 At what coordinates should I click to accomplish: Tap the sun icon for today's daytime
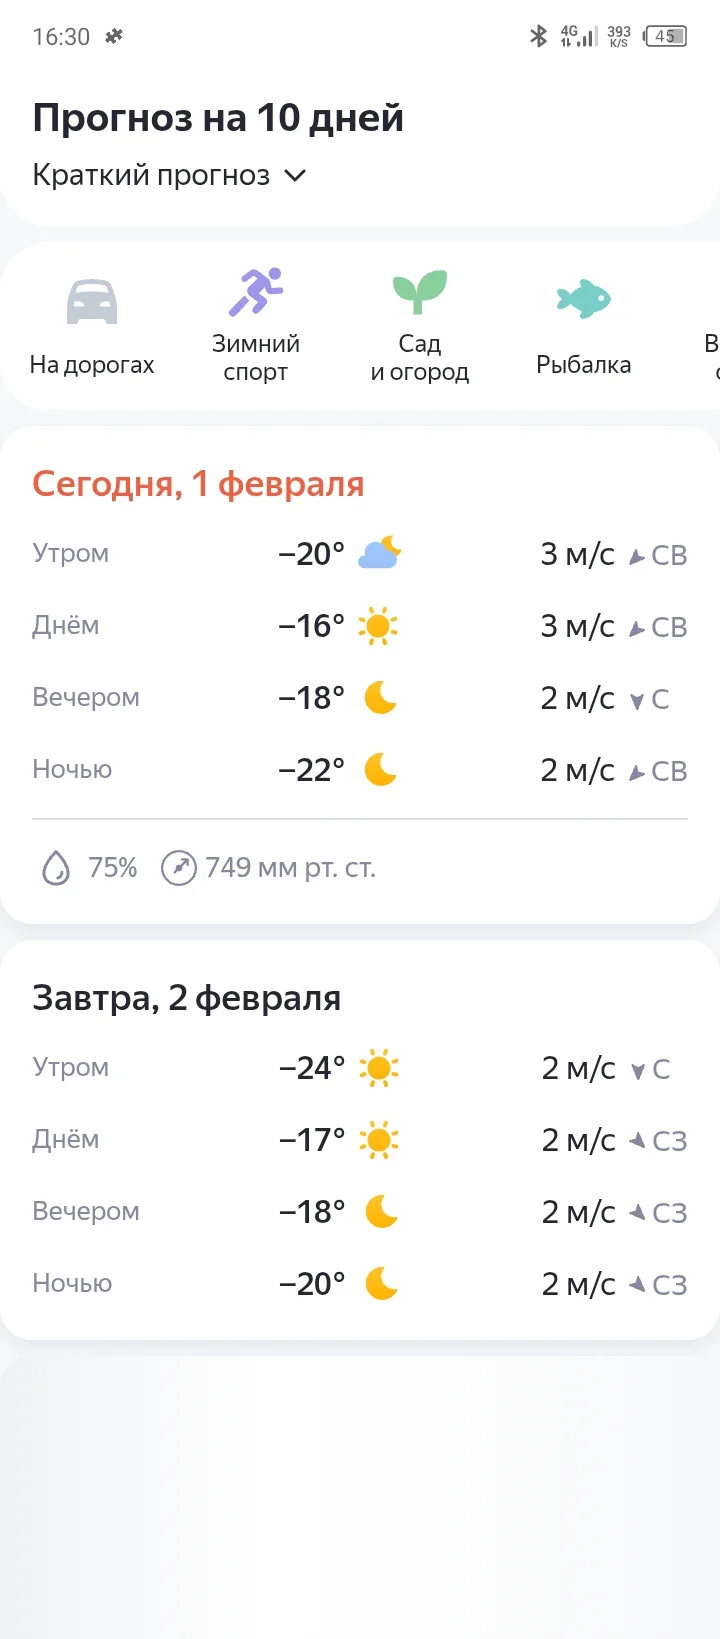[379, 626]
